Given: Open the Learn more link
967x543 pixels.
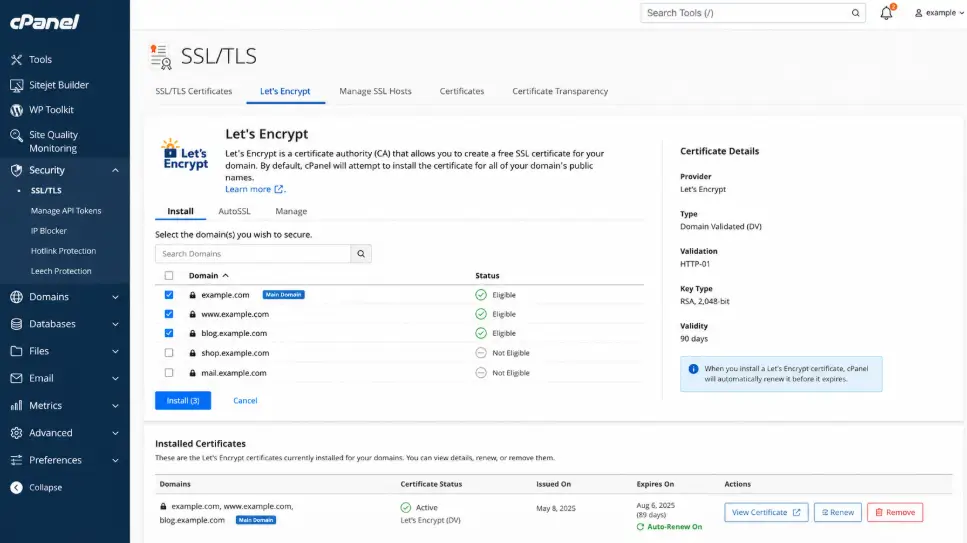Looking at the screenshot, I should click(x=254, y=189).
